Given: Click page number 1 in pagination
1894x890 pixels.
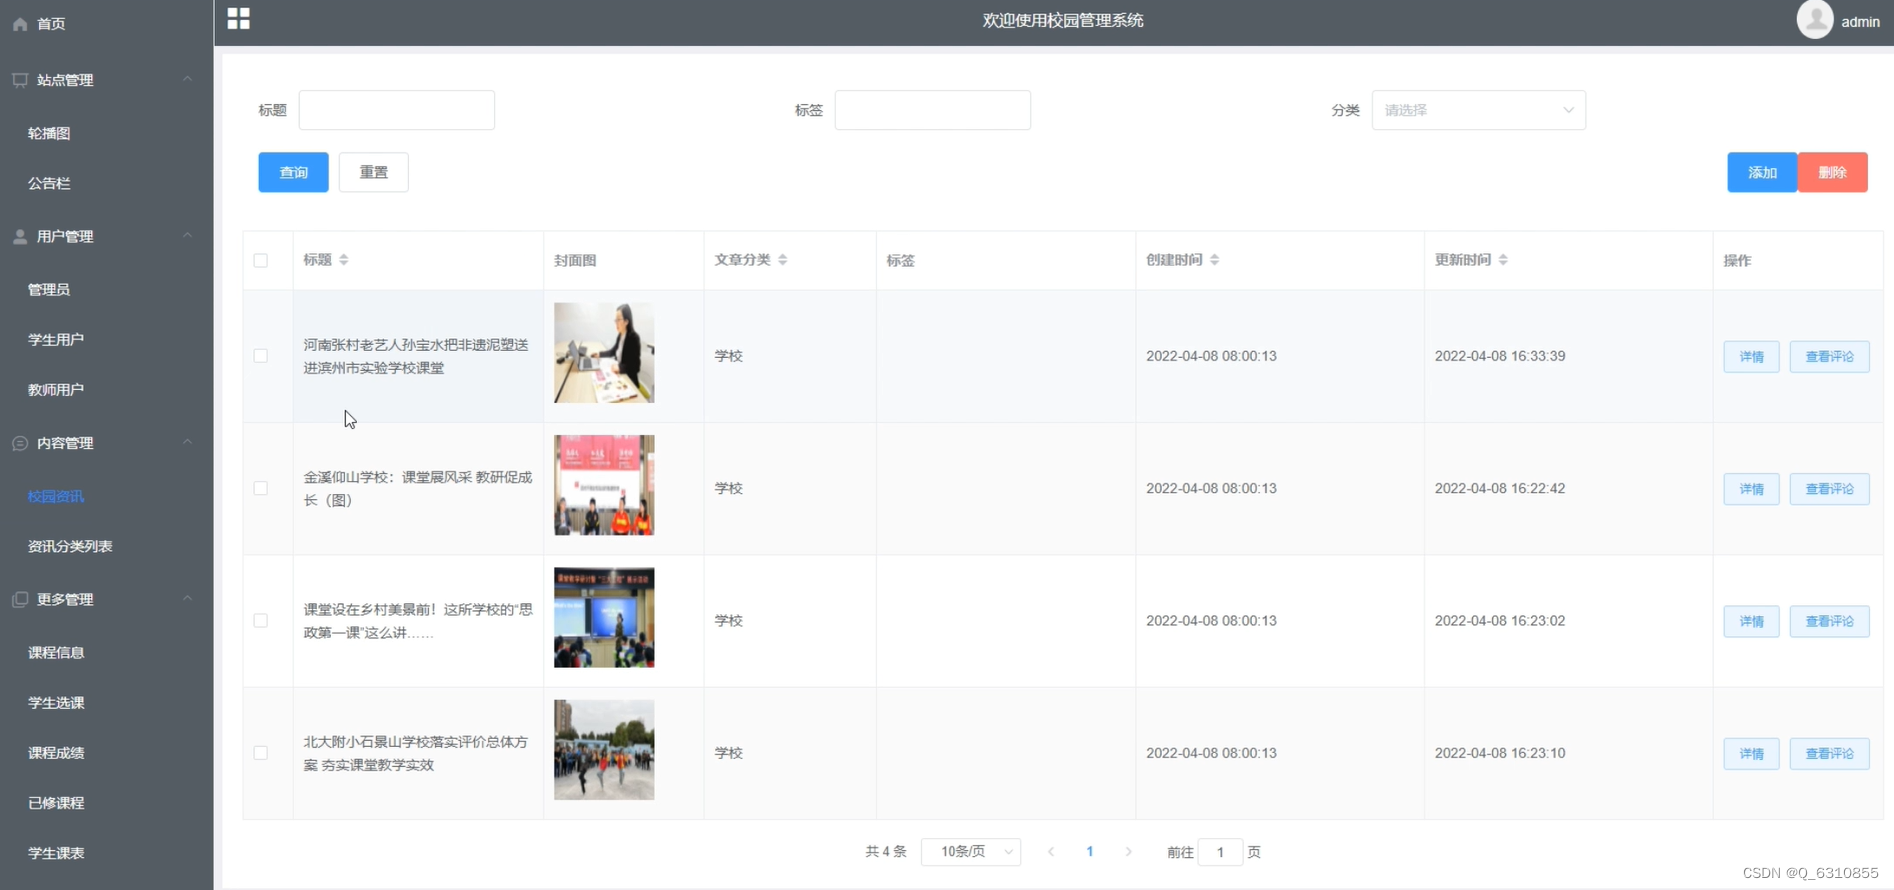Looking at the screenshot, I should (x=1090, y=852).
